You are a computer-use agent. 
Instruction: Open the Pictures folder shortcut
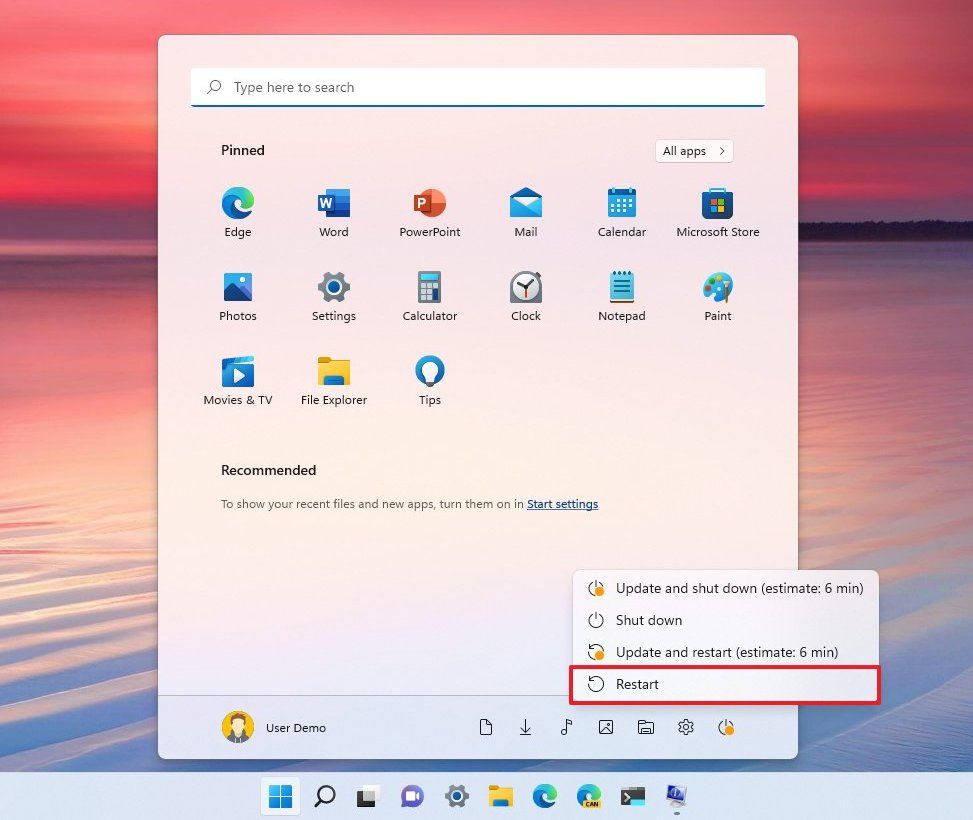point(606,727)
